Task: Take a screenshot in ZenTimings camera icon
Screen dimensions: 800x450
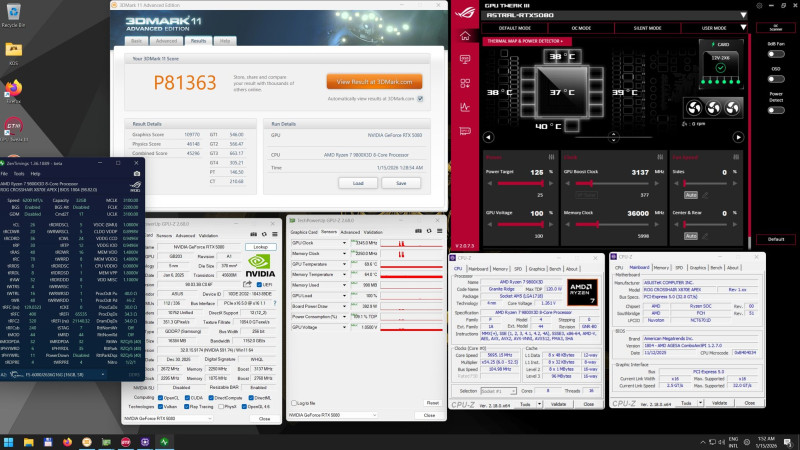Action: pyautogui.click(x=137, y=173)
